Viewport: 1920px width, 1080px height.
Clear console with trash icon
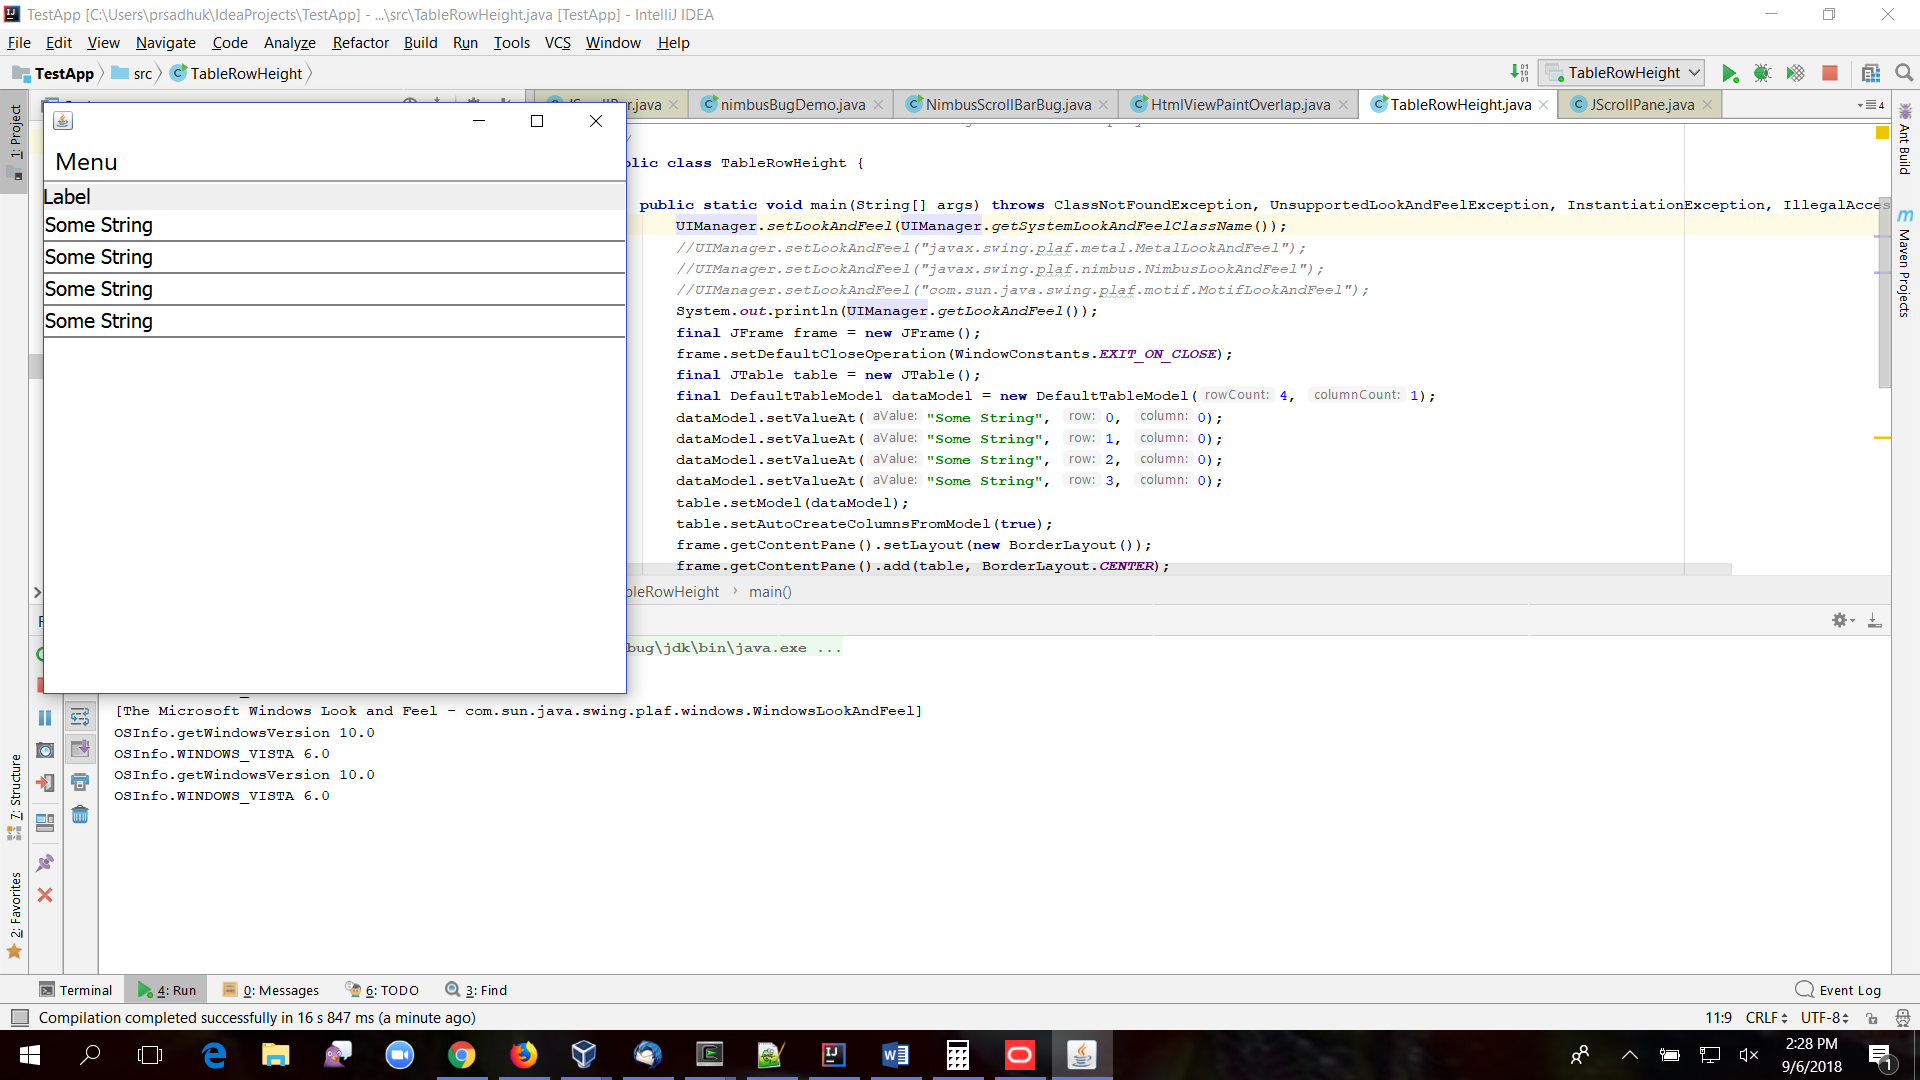coord(80,815)
